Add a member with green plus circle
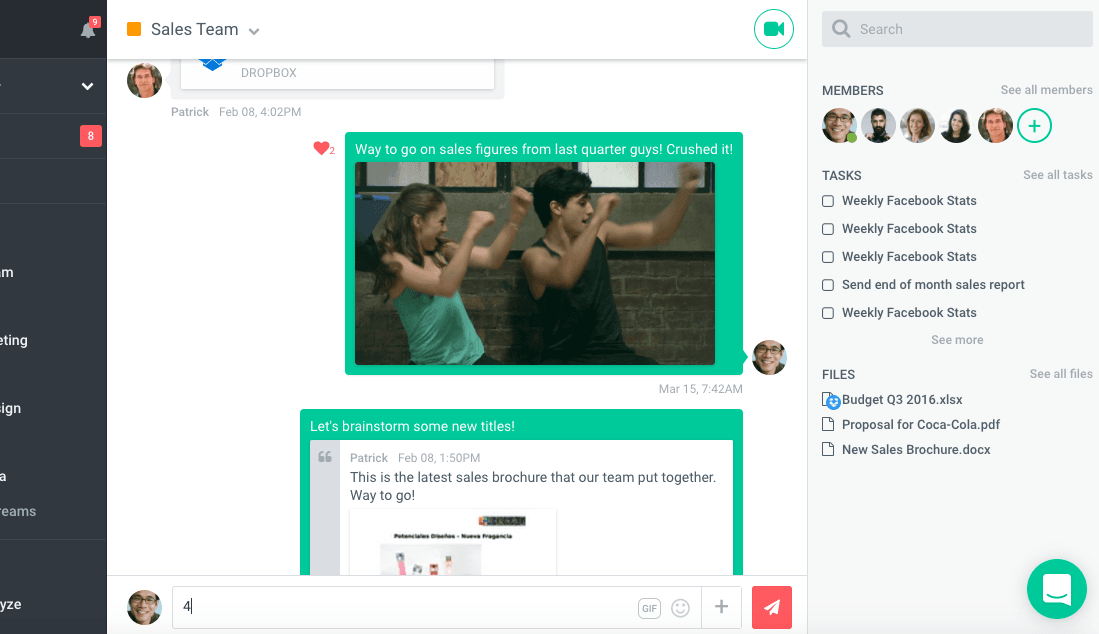 coord(1034,126)
